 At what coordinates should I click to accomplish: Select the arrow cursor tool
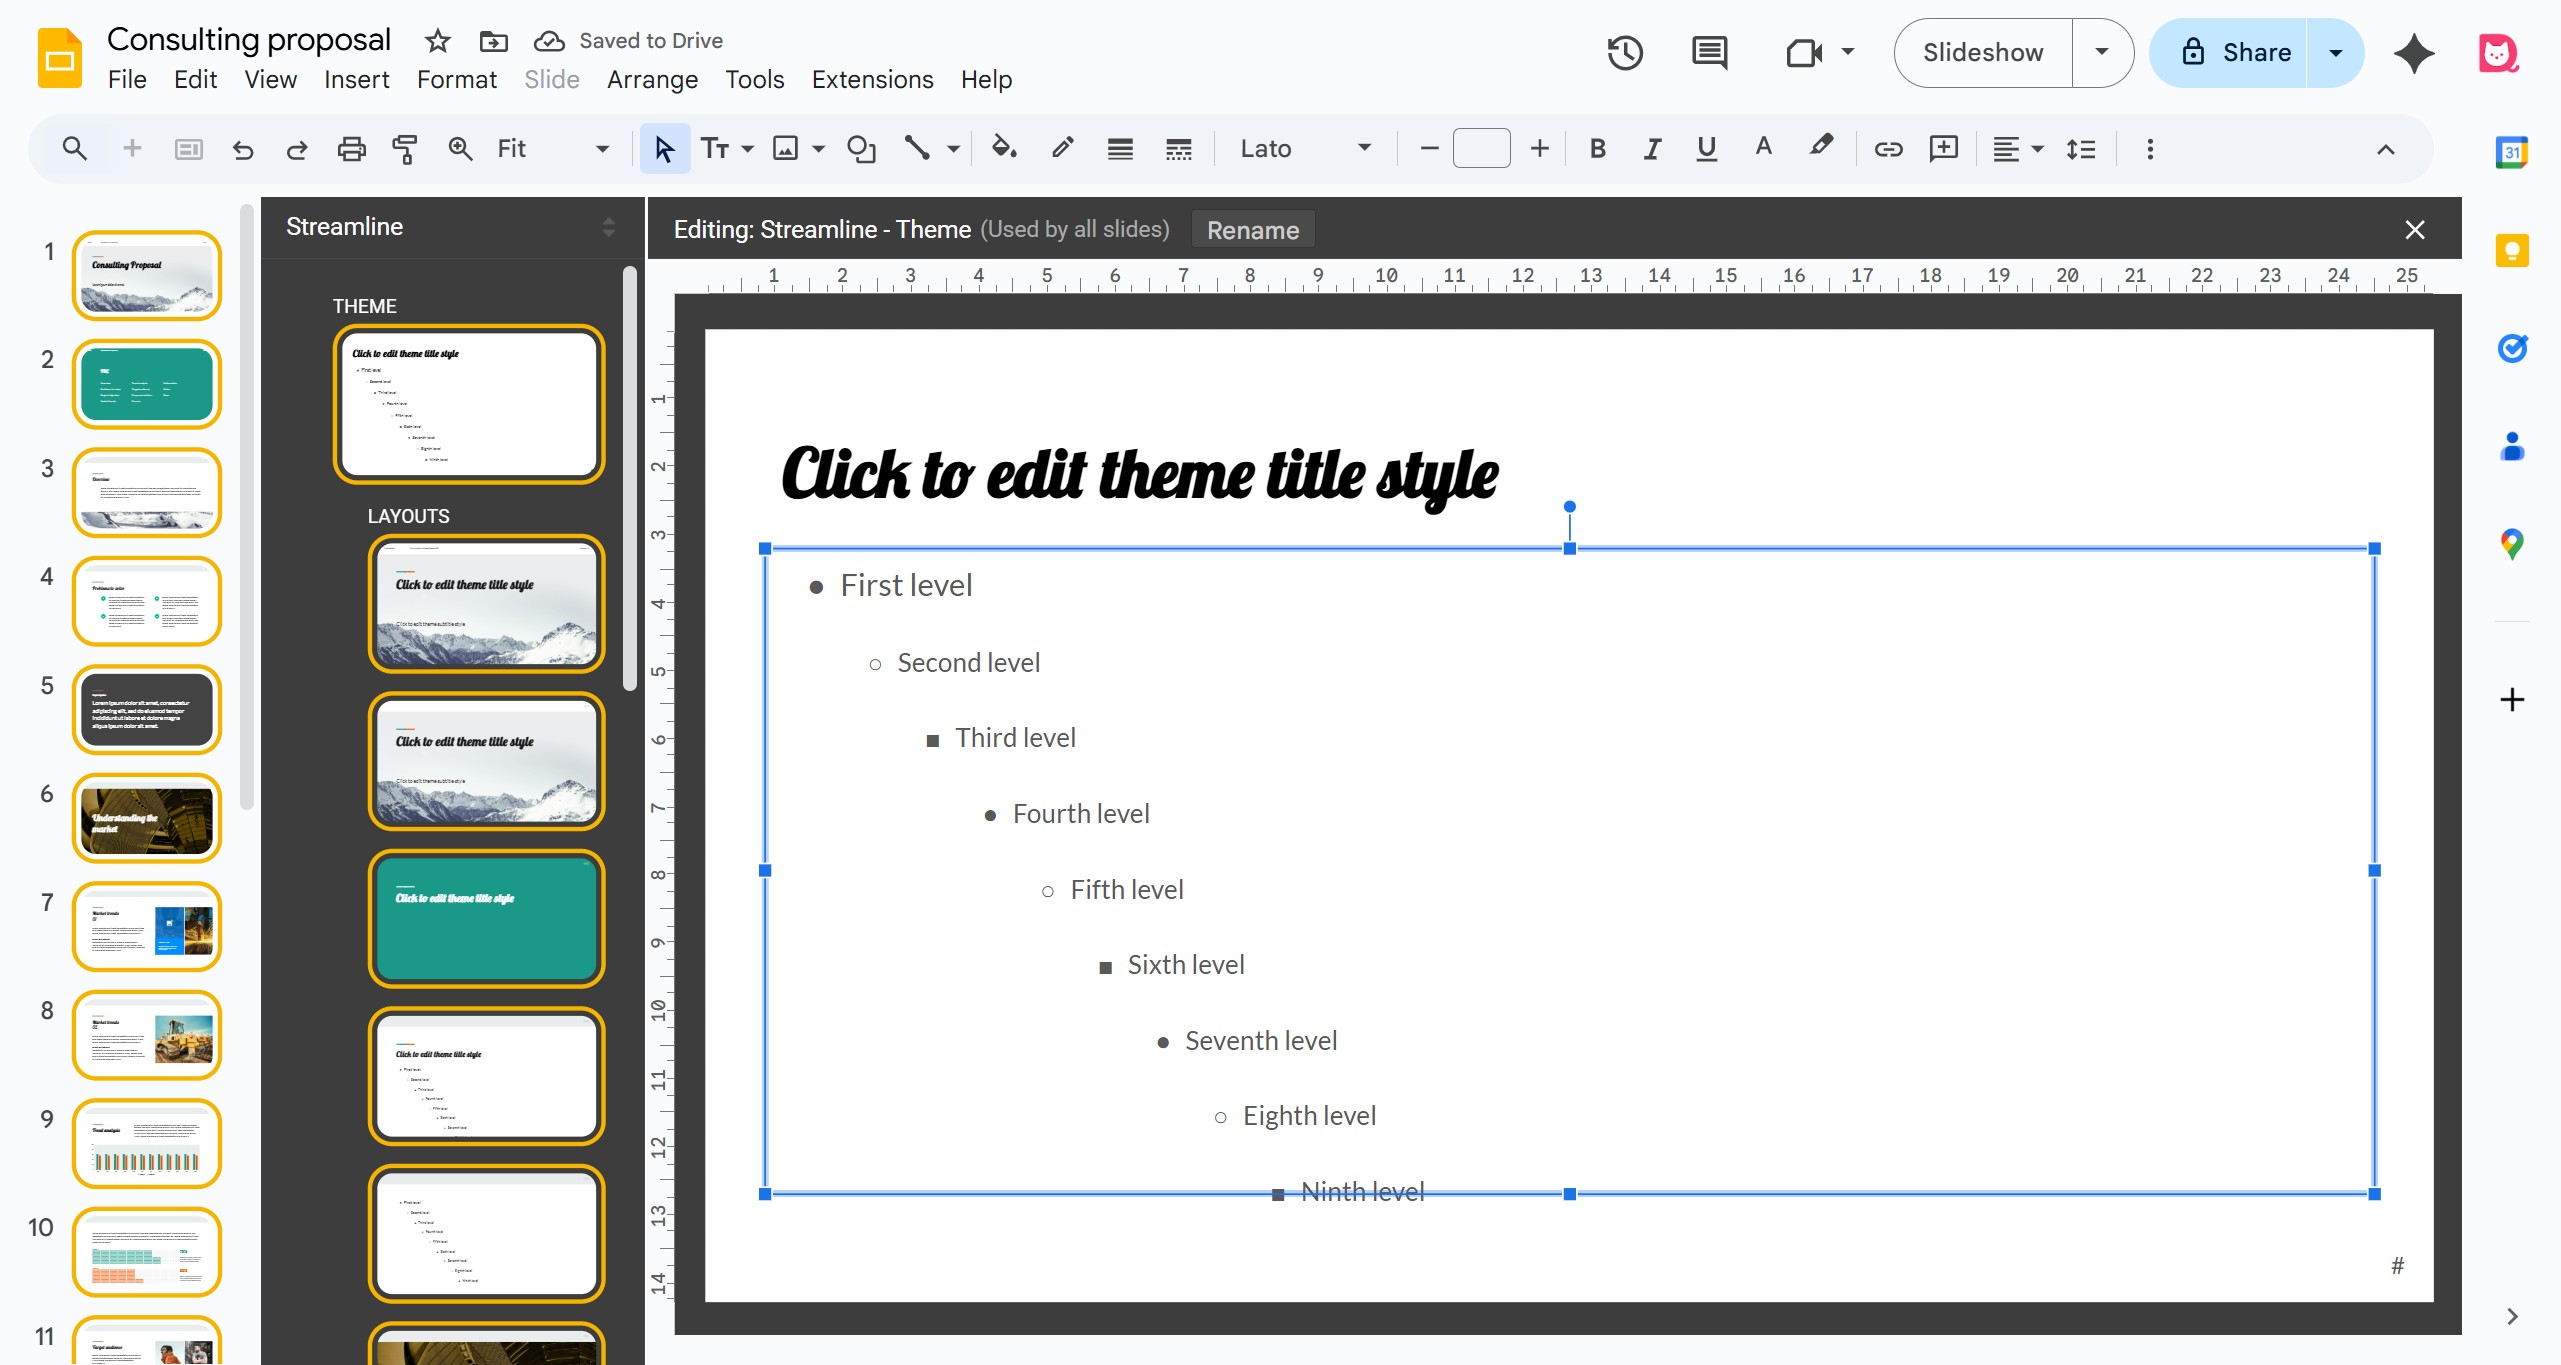[x=664, y=149]
